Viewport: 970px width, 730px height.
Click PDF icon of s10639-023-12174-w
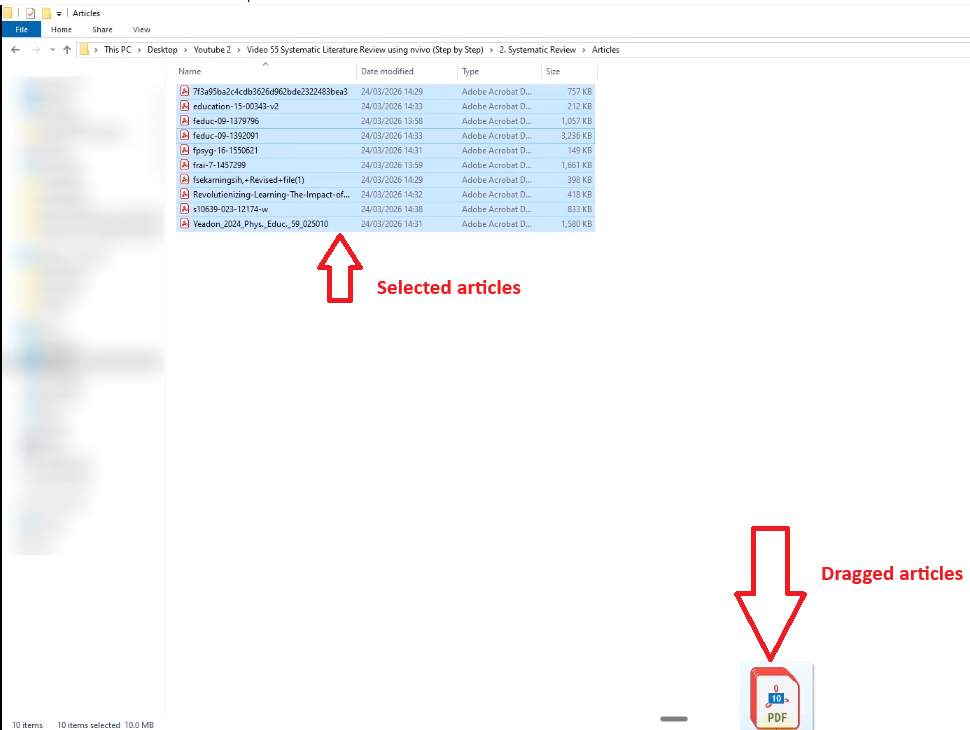click(x=184, y=209)
